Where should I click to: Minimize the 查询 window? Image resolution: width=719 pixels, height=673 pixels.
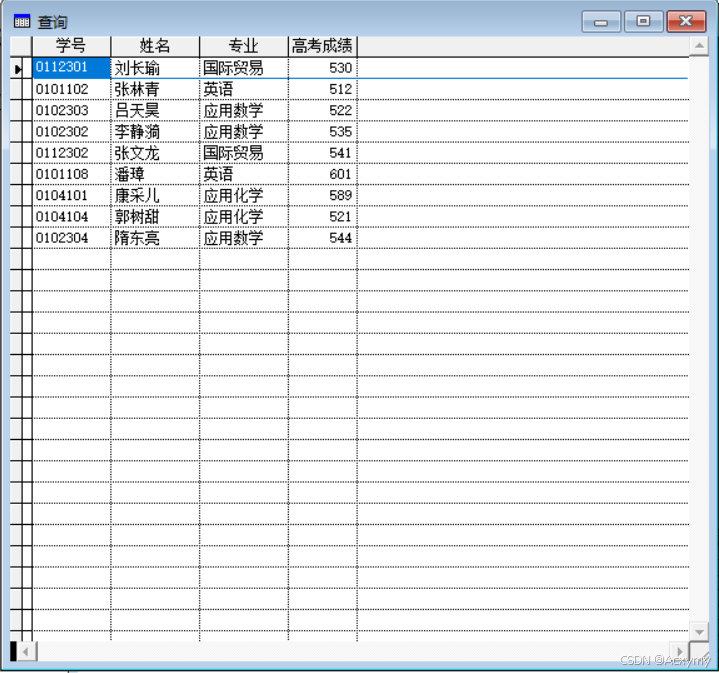[601, 22]
